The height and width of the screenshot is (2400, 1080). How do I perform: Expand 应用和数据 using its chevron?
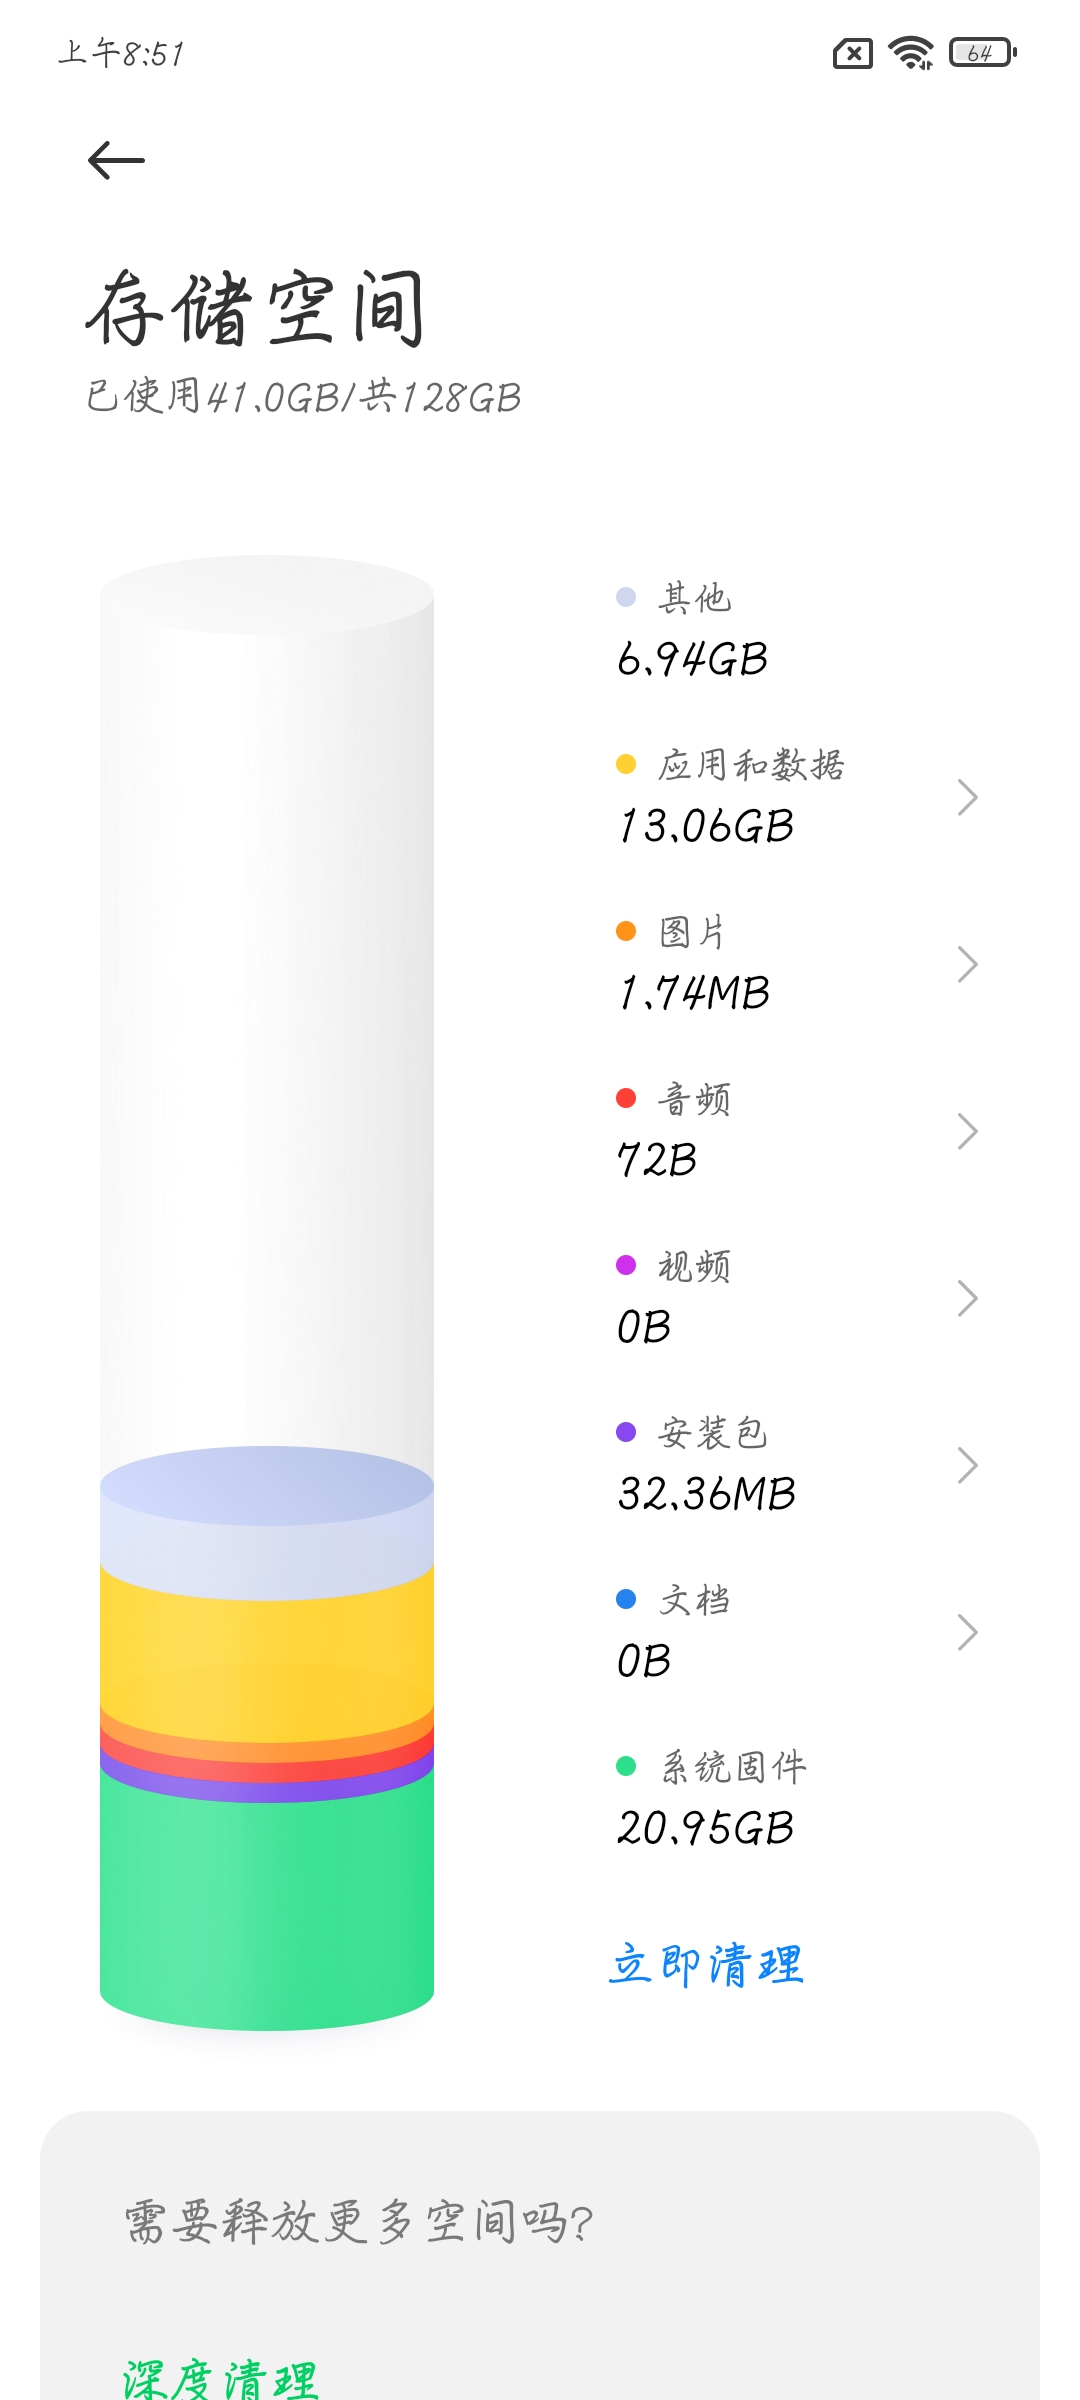[966, 797]
